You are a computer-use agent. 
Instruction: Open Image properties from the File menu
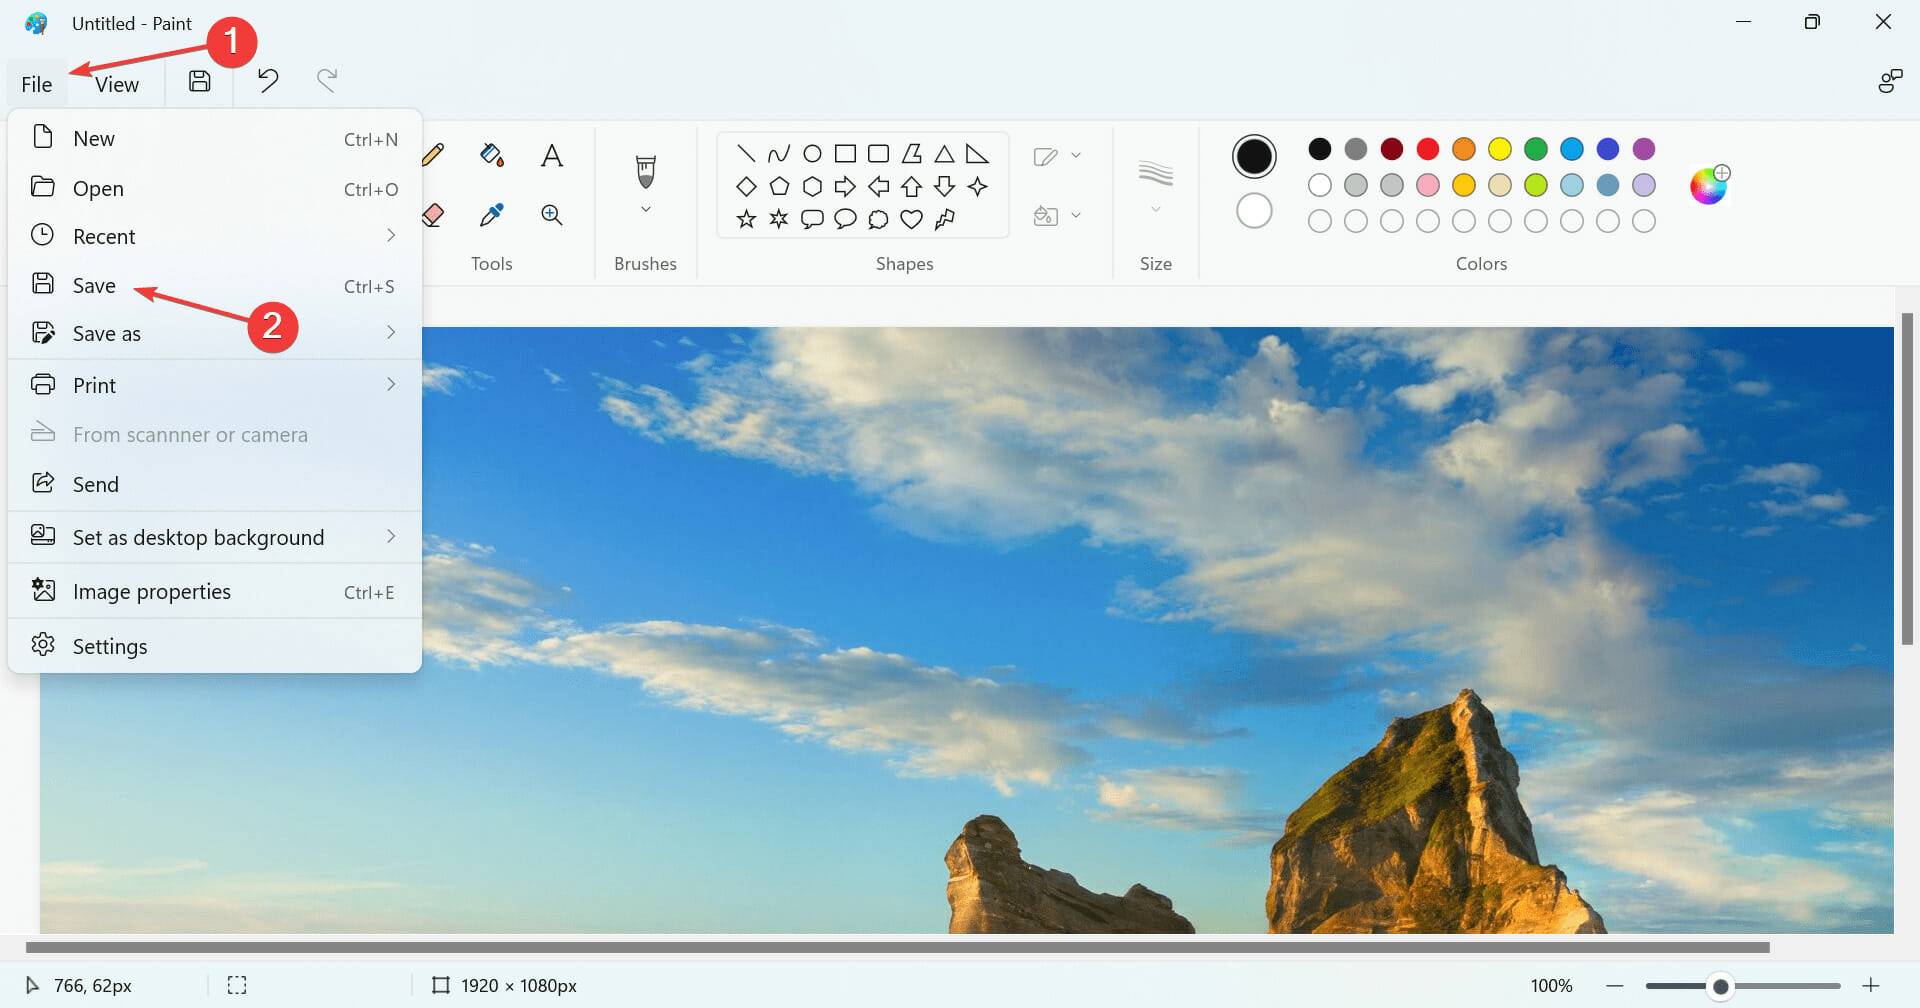point(215,591)
